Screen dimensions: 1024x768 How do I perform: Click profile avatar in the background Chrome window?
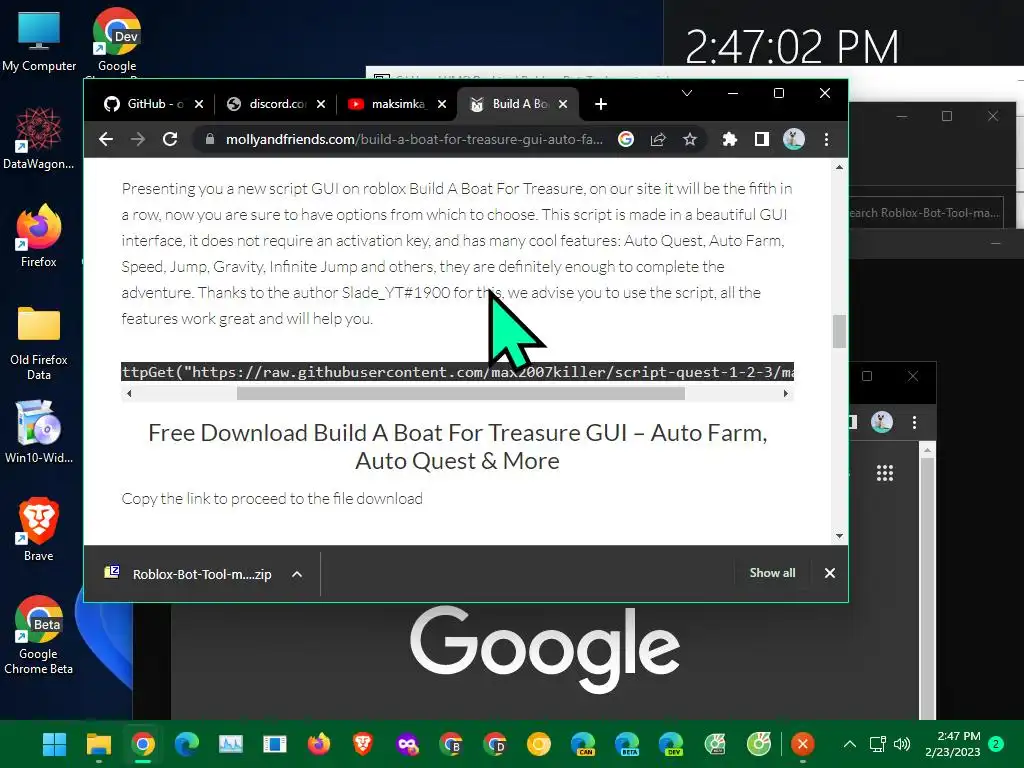882,422
